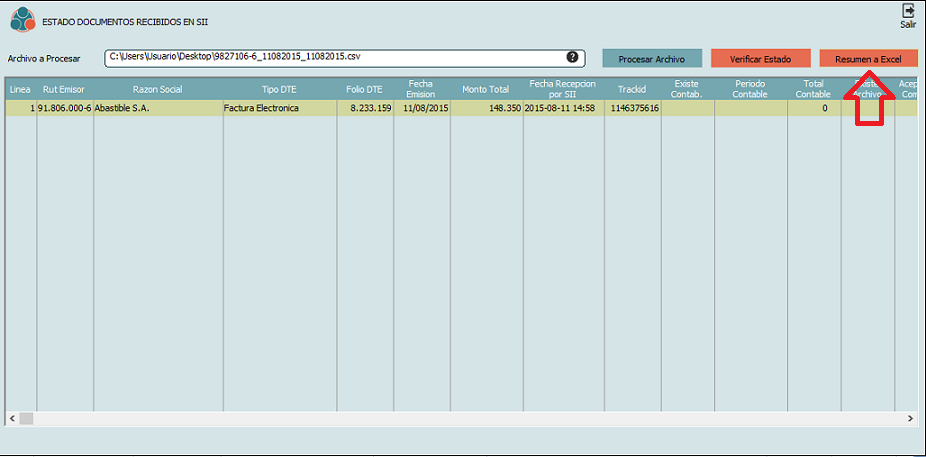The image size is (926, 457).
Task: Click the help question mark icon
Action: pos(573,58)
